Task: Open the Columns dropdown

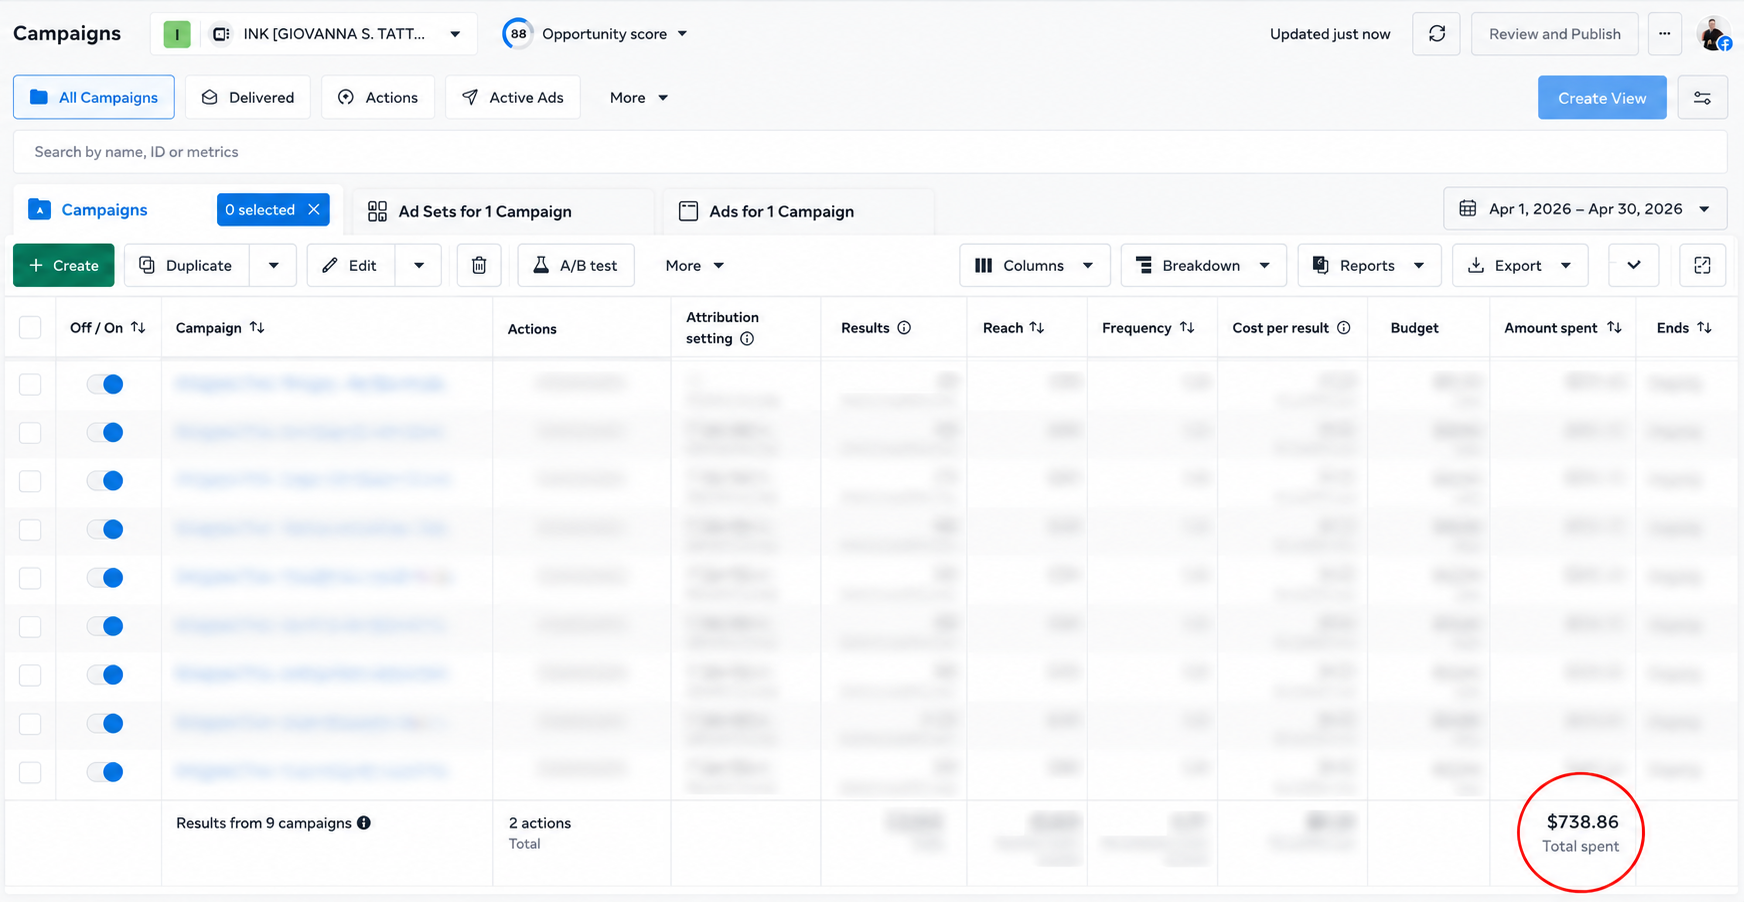Action: pyautogui.click(x=1034, y=265)
